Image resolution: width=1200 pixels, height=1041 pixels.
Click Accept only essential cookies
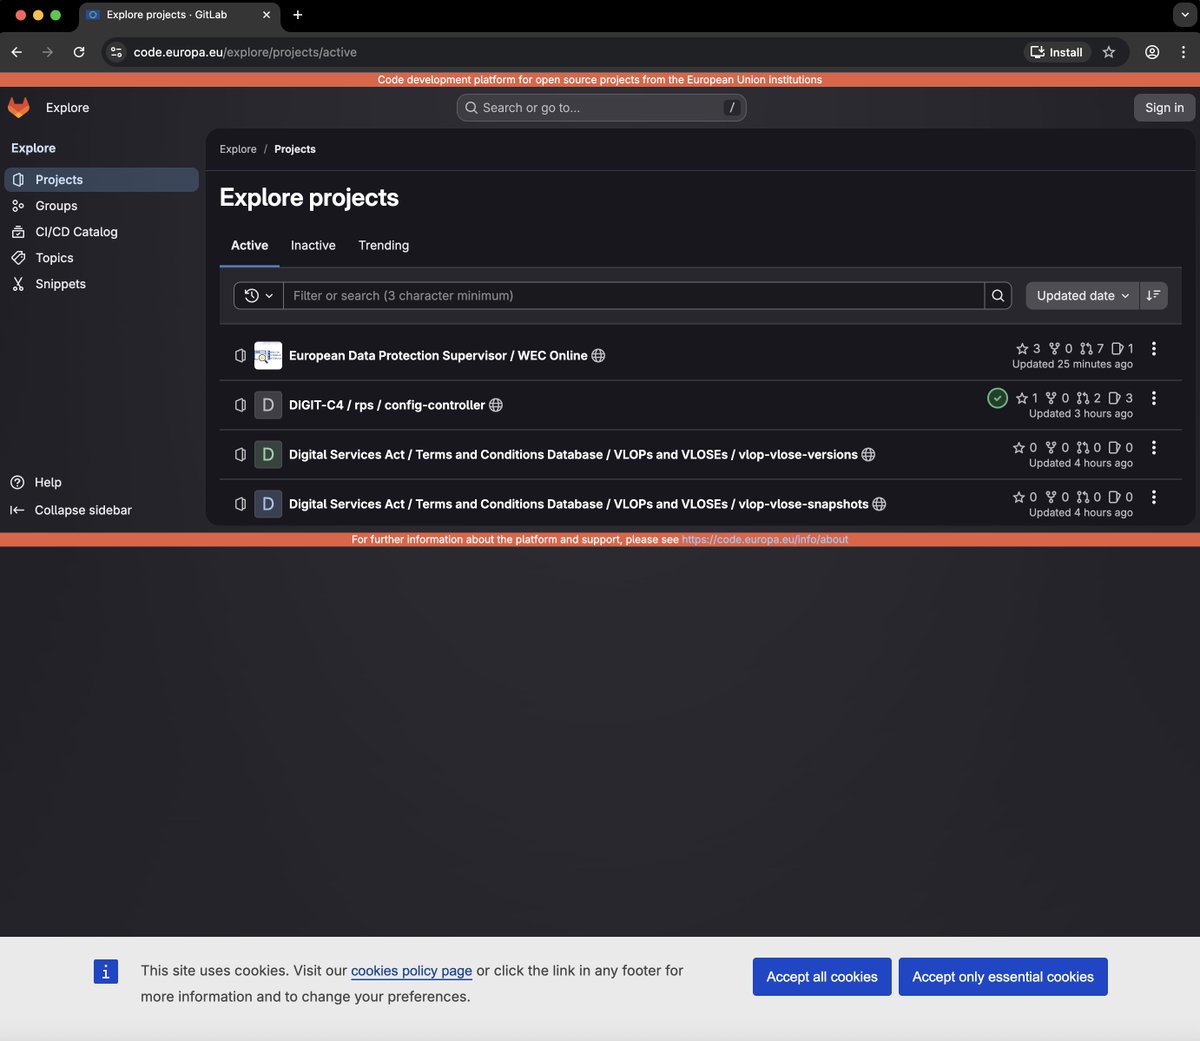(1003, 977)
